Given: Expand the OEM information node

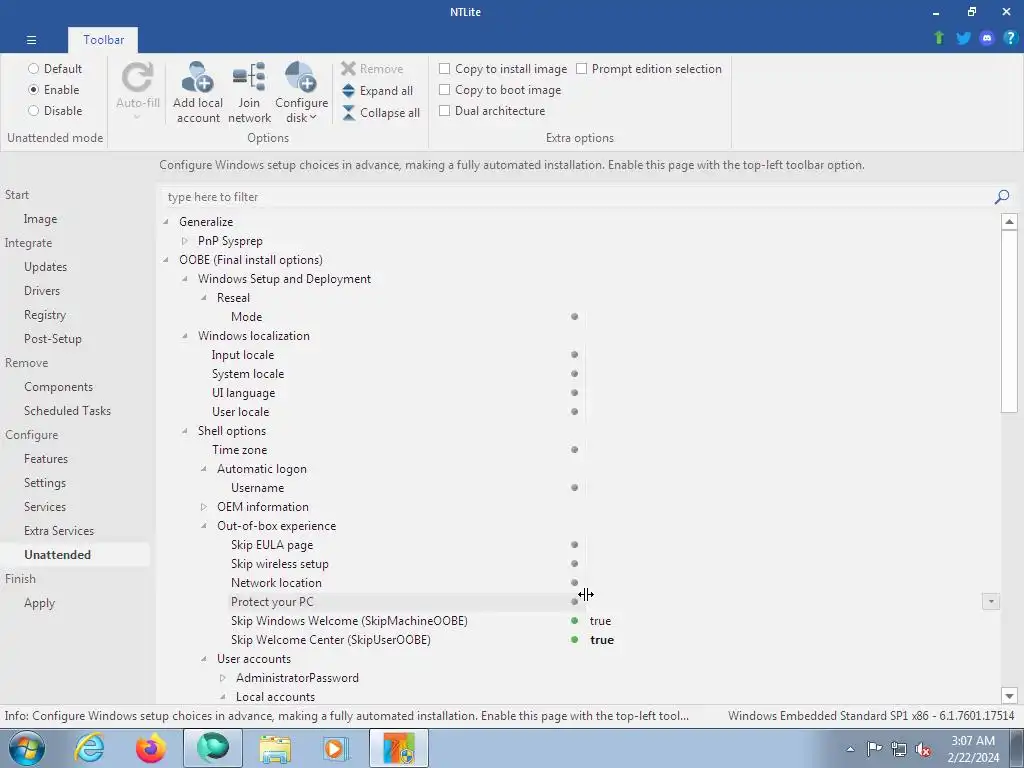Looking at the screenshot, I should click(204, 507).
